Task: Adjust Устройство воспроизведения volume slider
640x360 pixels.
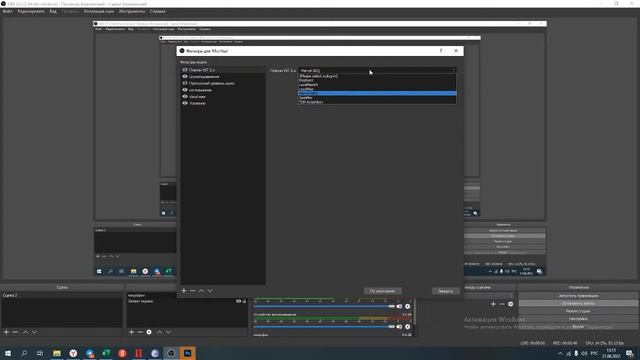Action: [x=324, y=327]
